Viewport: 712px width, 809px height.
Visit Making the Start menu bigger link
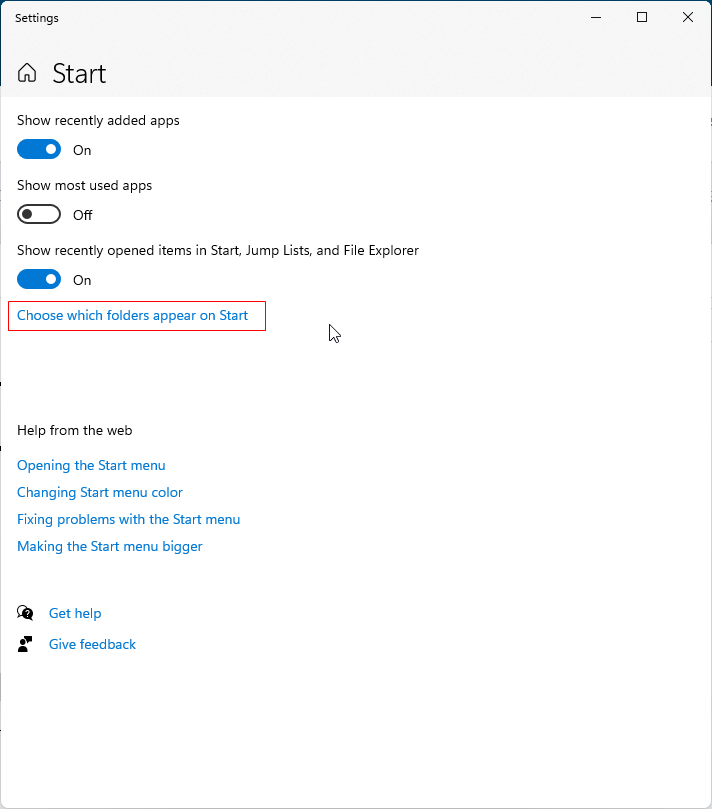pyautogui.click(x=109, y=546)
